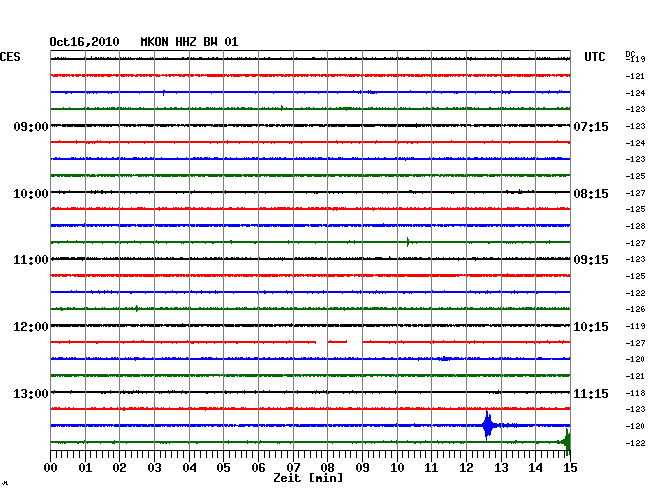Click minute 06 on the time axis
This screenshot has height=494, width=650.
point(258,468)
